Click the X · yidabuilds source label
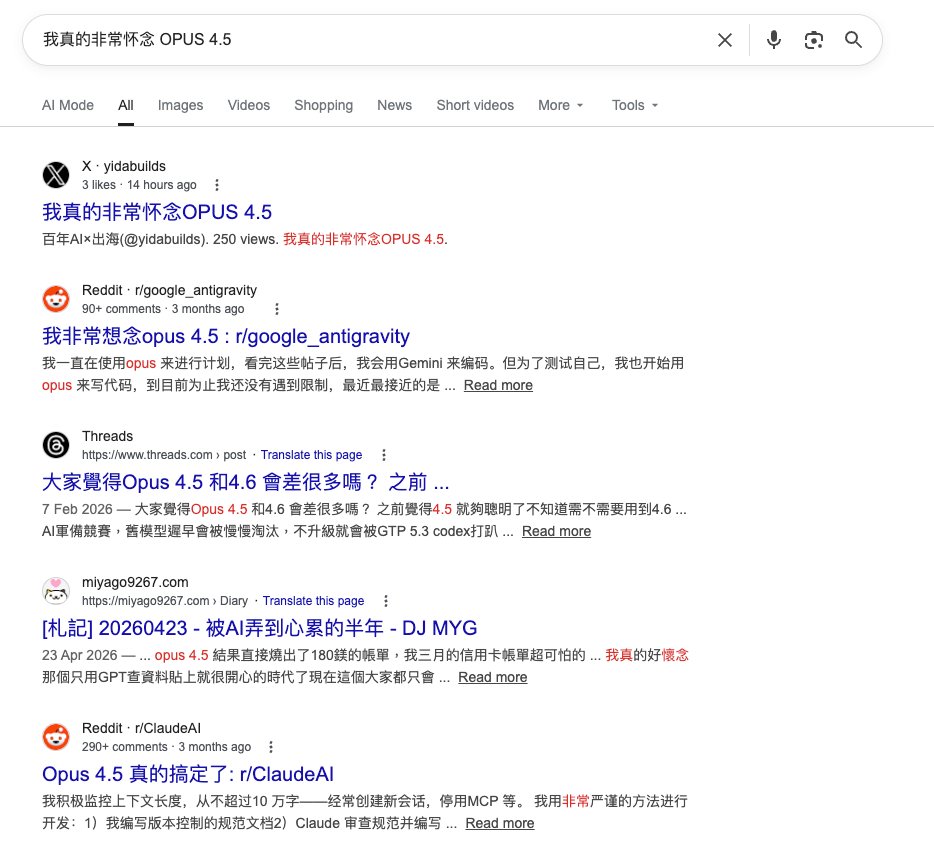This screenshot has width=934, height=853. click(x=124, y=166)
